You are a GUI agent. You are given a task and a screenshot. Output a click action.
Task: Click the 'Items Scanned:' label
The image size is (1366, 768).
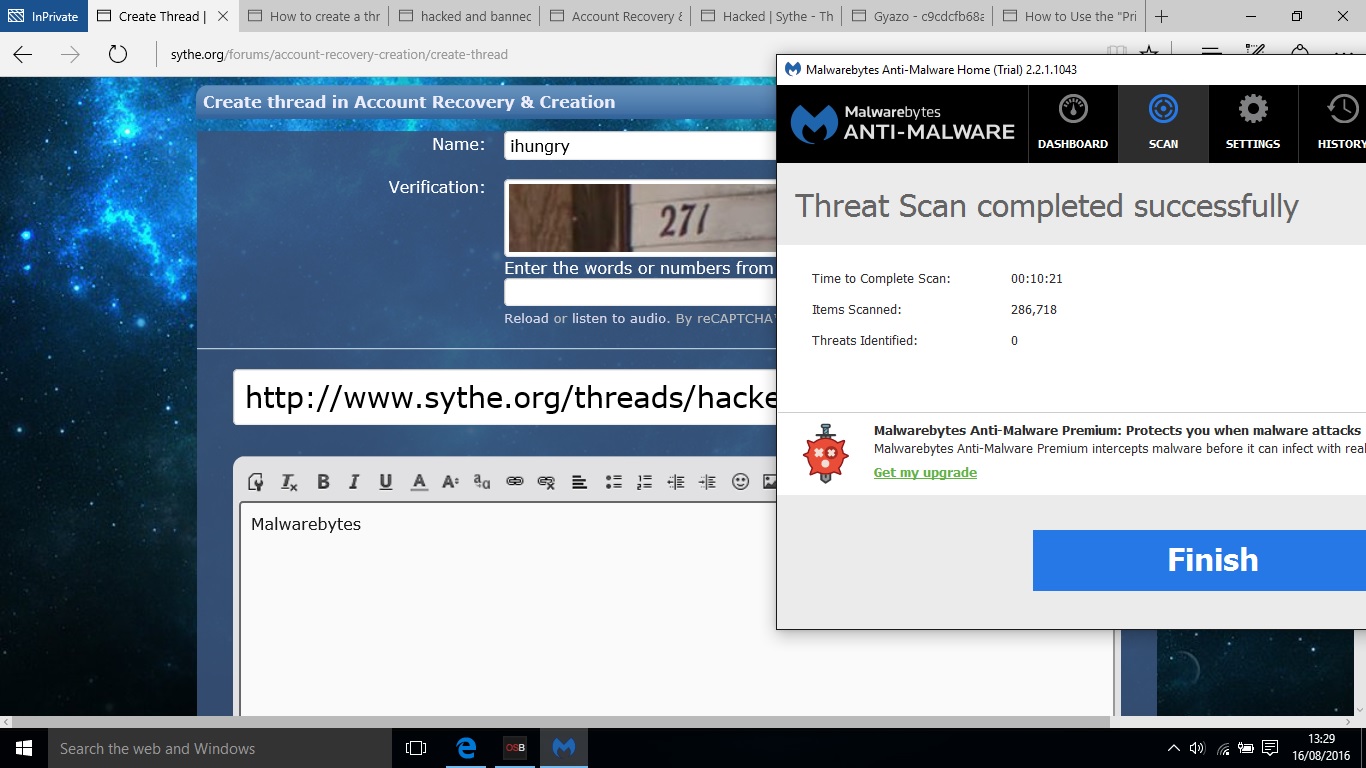(856, 310)
